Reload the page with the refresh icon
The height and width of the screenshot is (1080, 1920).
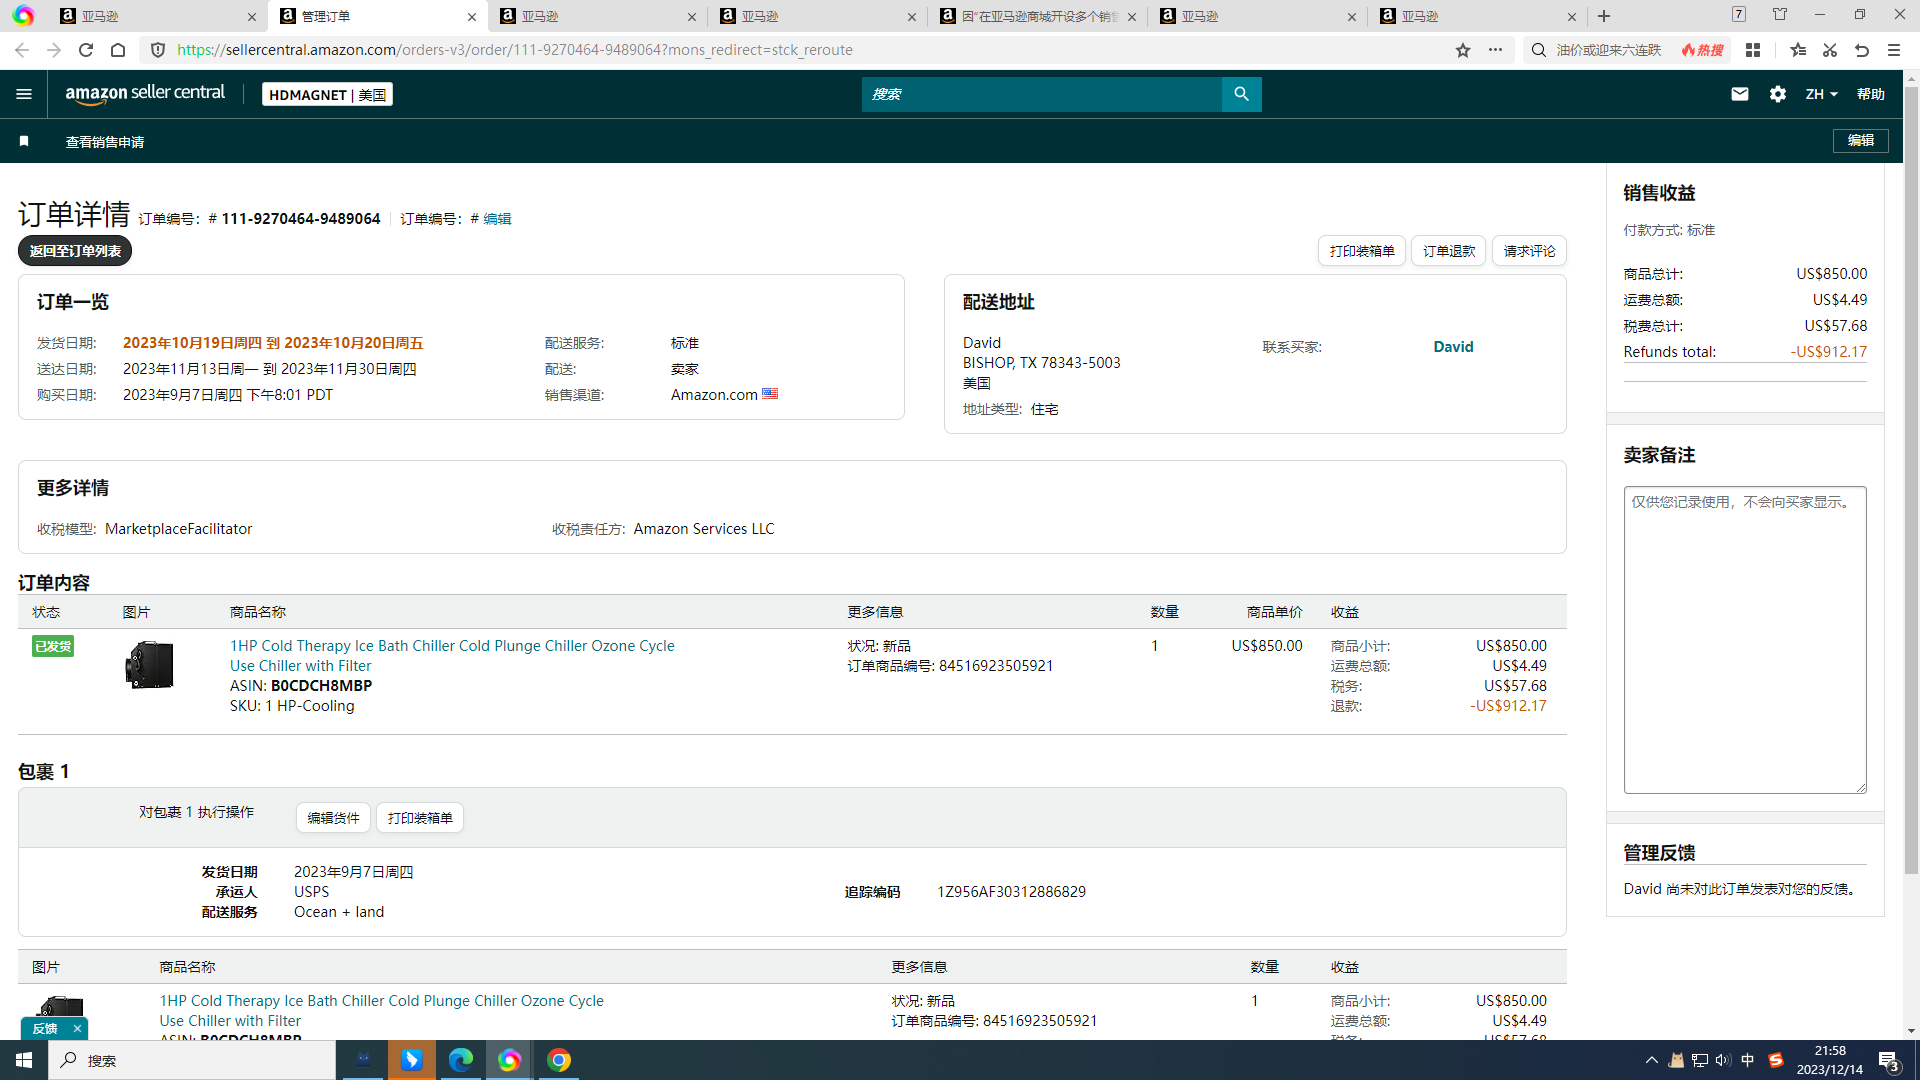[x=86, y=50]
